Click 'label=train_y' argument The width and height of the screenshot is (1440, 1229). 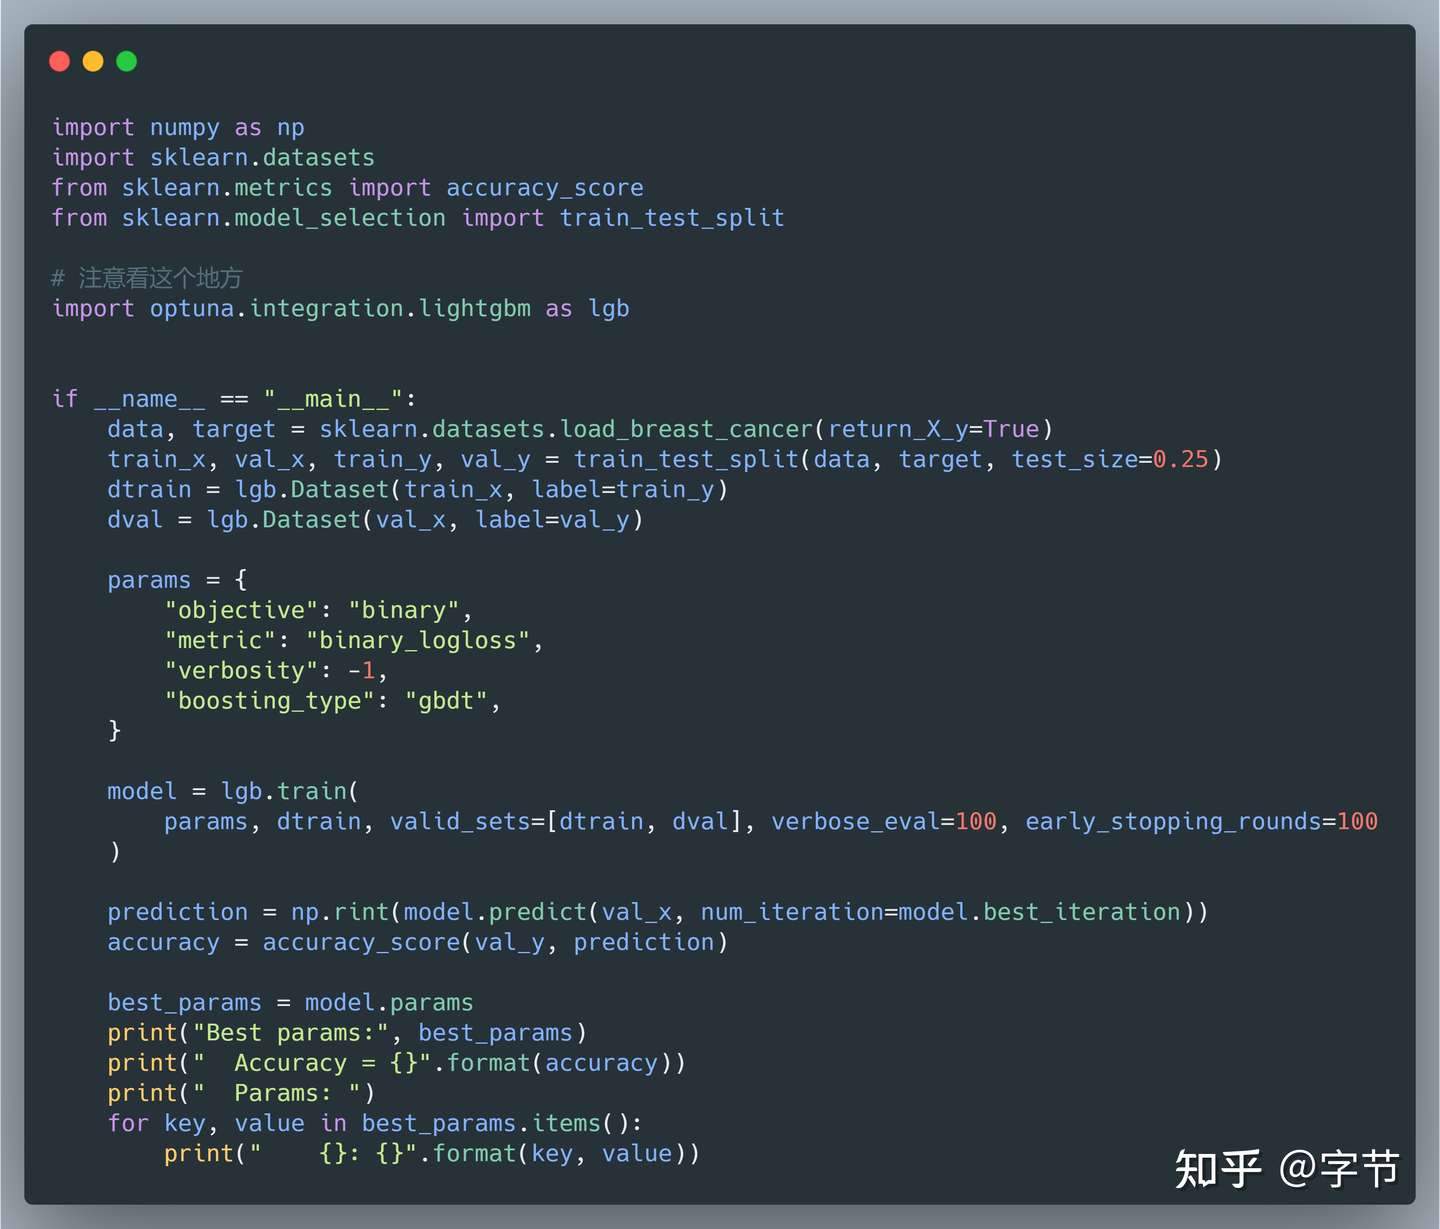tap(623, 489)
